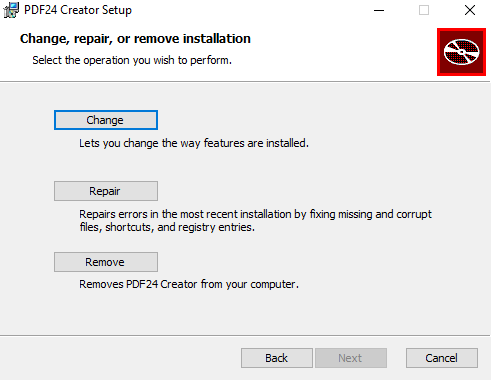
Task: Close the setup dialog with X
Action: 470,10
